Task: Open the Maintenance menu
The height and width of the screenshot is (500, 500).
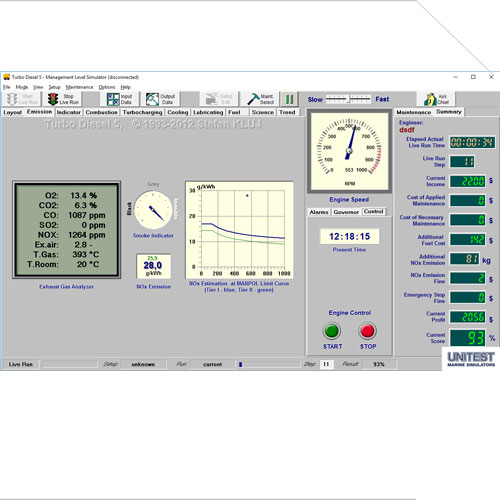Action: click(x=79, y=87)
